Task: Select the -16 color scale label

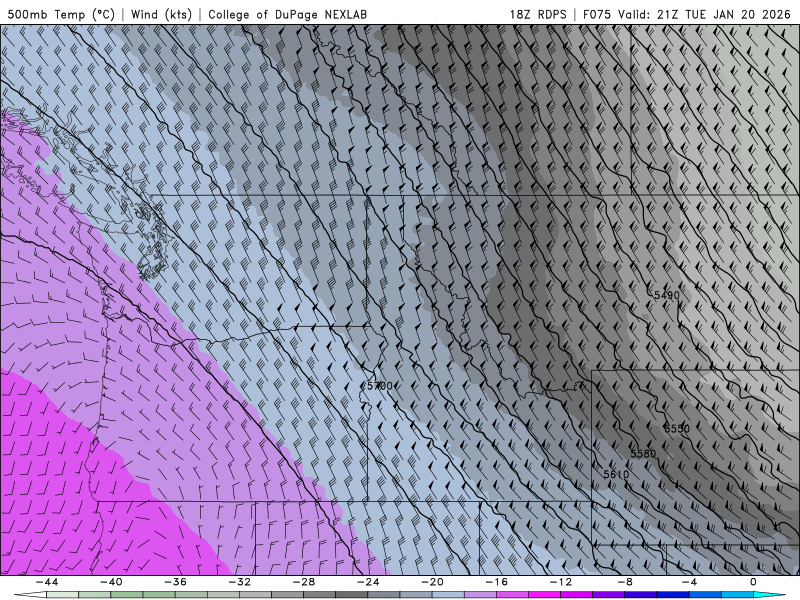Action: click(x=496, y=582)
